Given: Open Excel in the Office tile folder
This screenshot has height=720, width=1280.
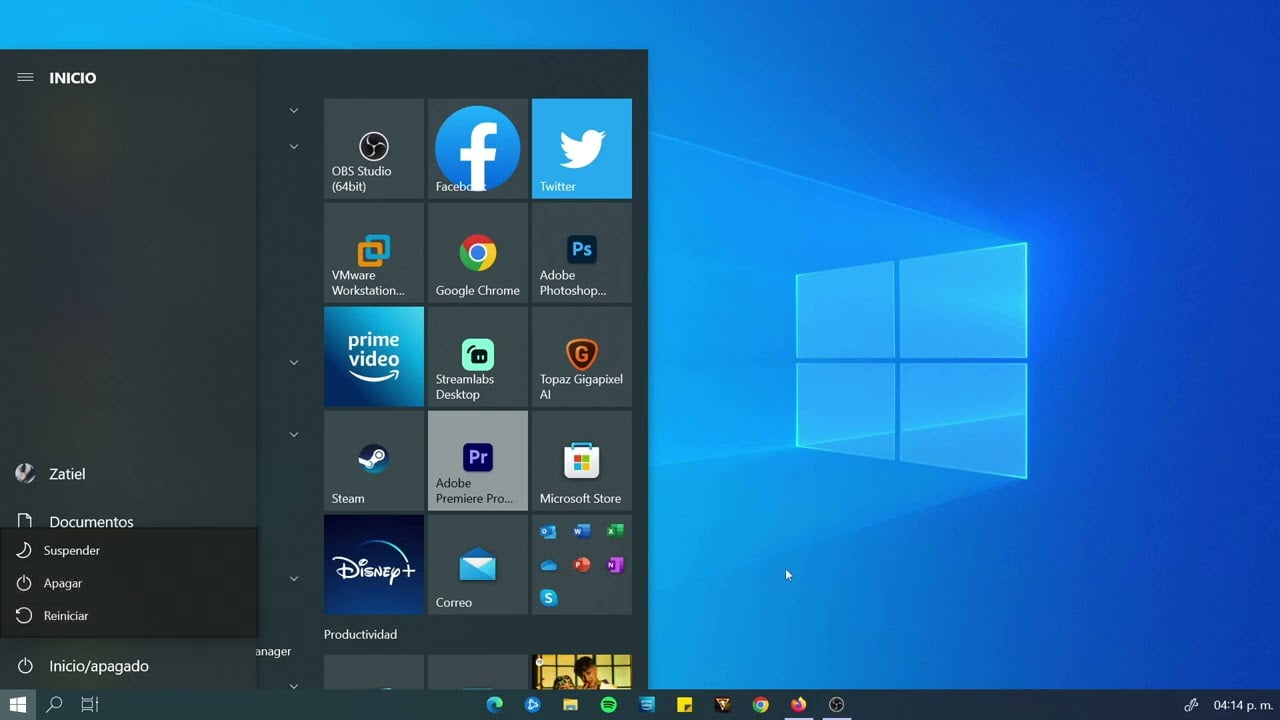Looking at the screenshot, I should 615,531.
